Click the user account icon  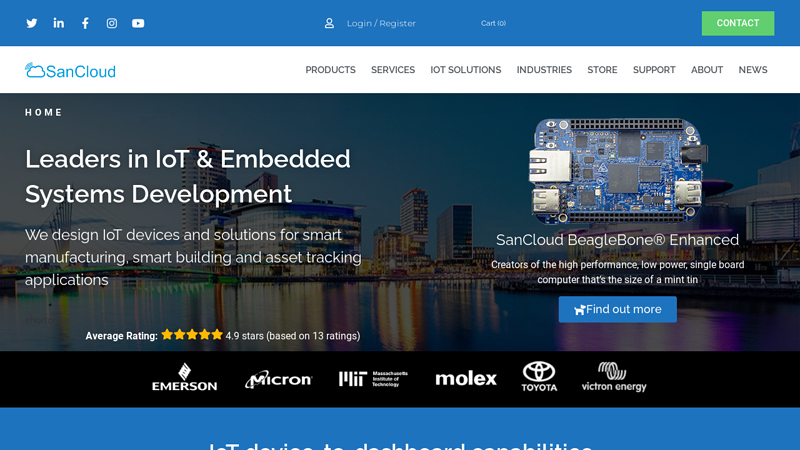click(329, 23)
